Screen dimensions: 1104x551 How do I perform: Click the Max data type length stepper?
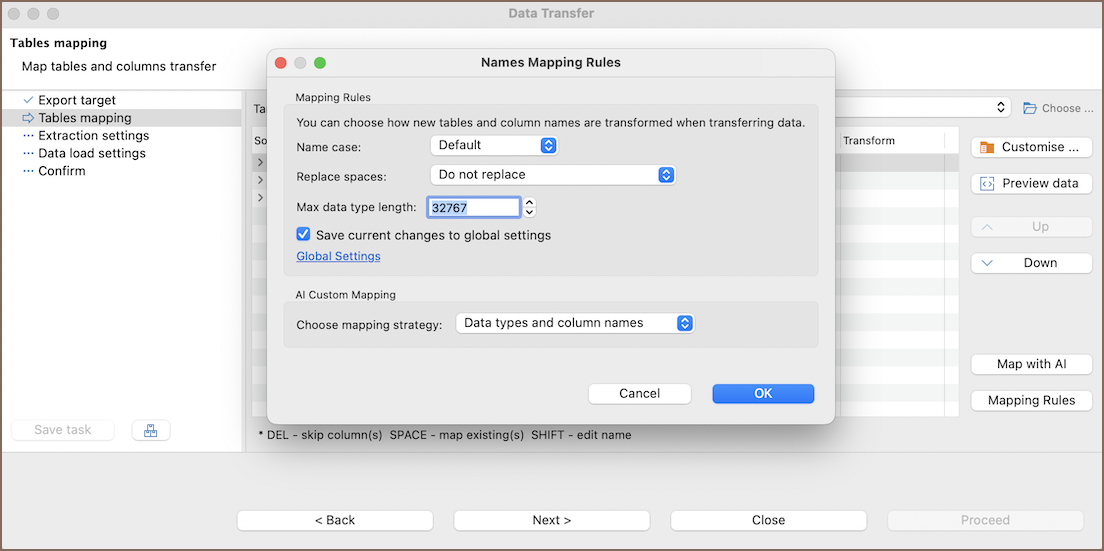pyautogui.click(x=530, y=207)
